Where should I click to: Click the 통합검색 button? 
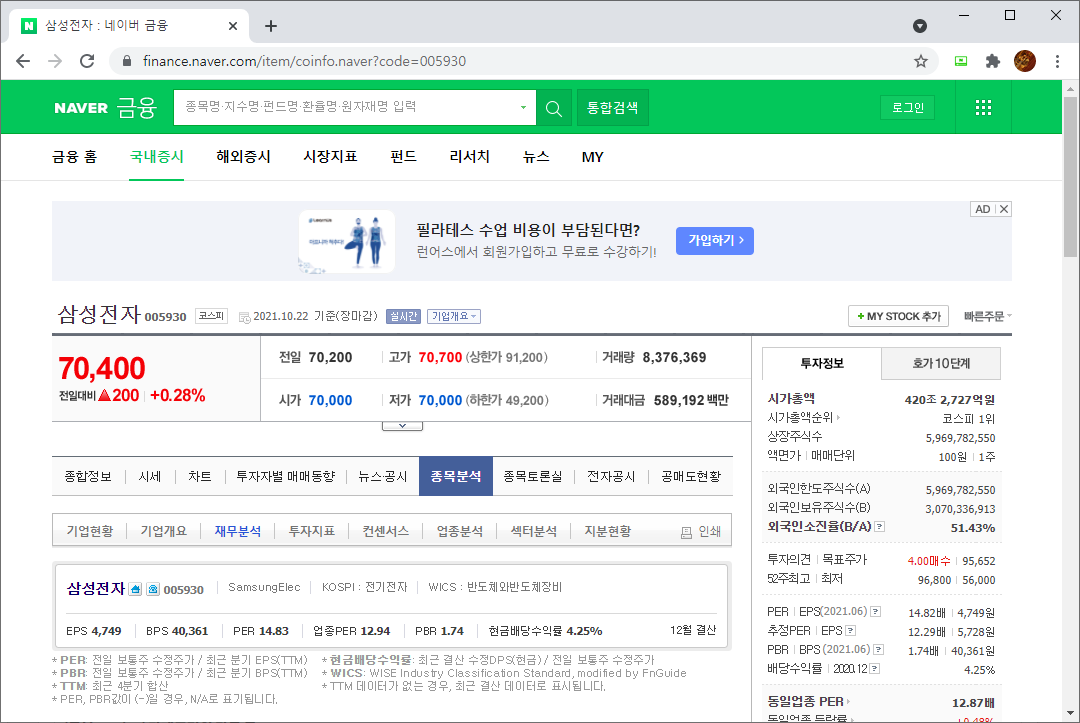(x=612, y=108)
